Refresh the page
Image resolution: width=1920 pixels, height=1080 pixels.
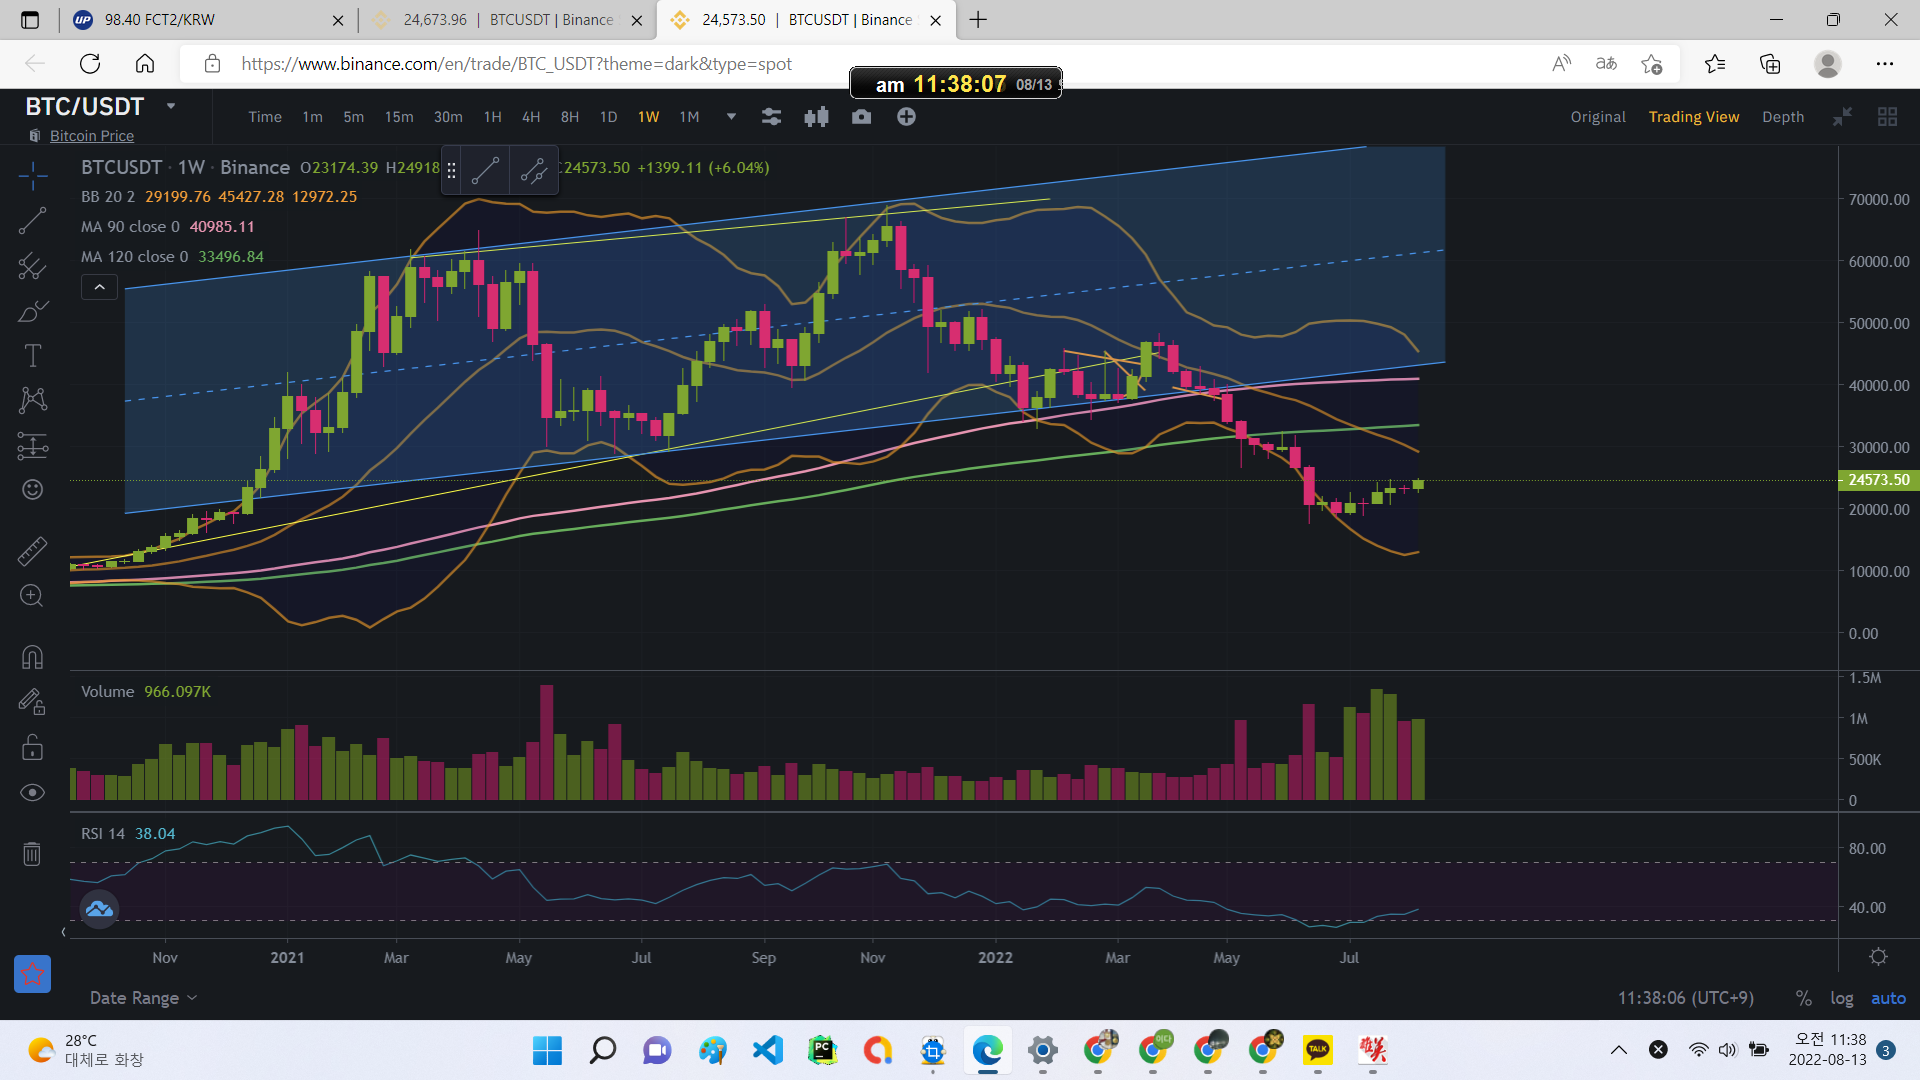90,64
